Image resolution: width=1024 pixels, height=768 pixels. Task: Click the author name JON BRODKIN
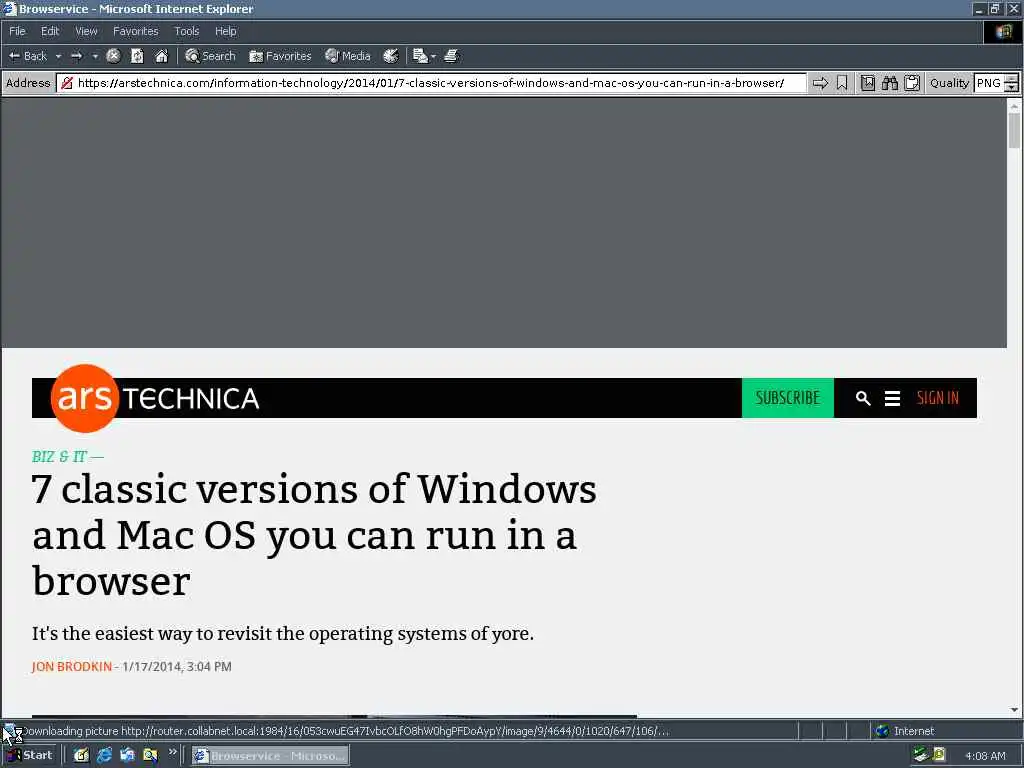click(x=72, y=667)
